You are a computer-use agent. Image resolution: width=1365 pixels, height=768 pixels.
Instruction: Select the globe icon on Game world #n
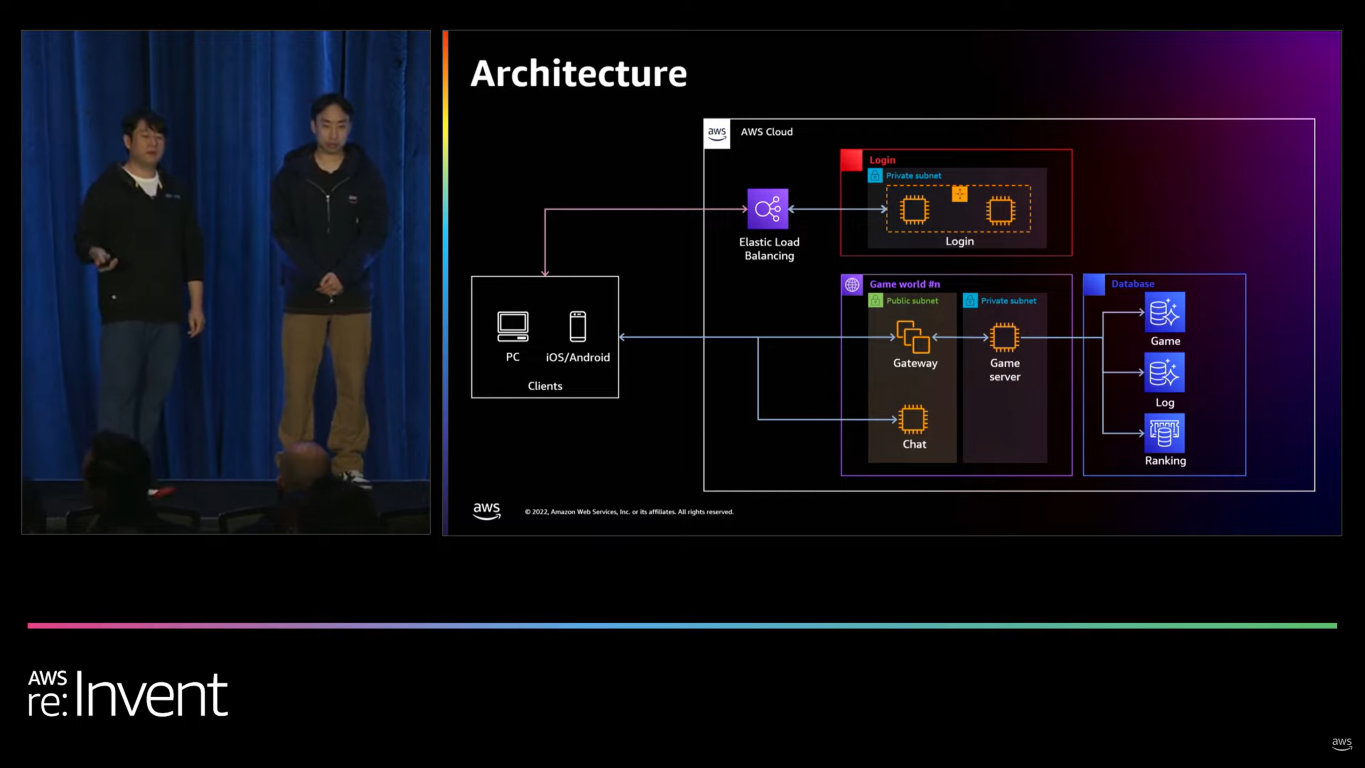pyautogui.click(x=852, y=284)
